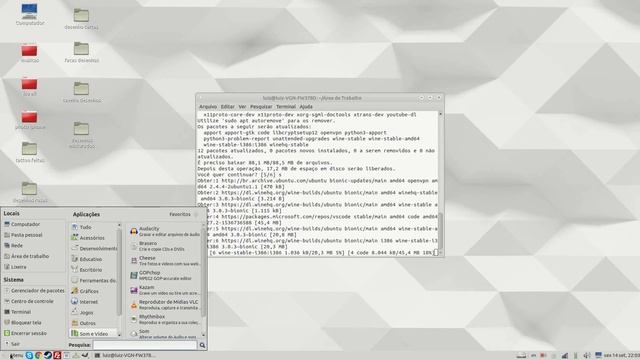Open Lixeira trash location
The width and height of the screenshot is (640, 360).
33,267
